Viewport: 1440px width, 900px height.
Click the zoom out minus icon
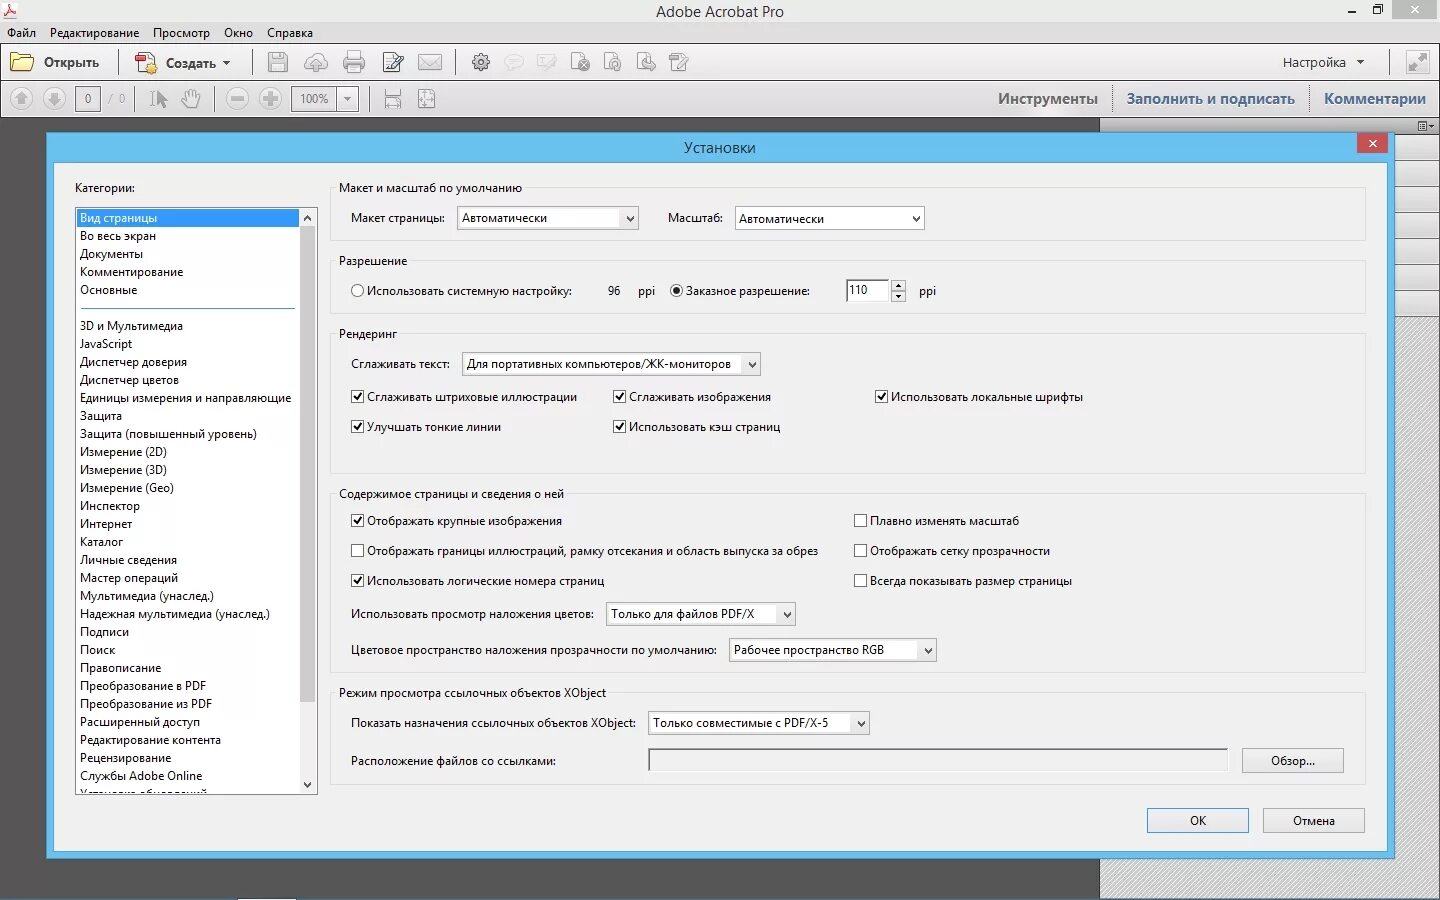[x=237, y=98]
